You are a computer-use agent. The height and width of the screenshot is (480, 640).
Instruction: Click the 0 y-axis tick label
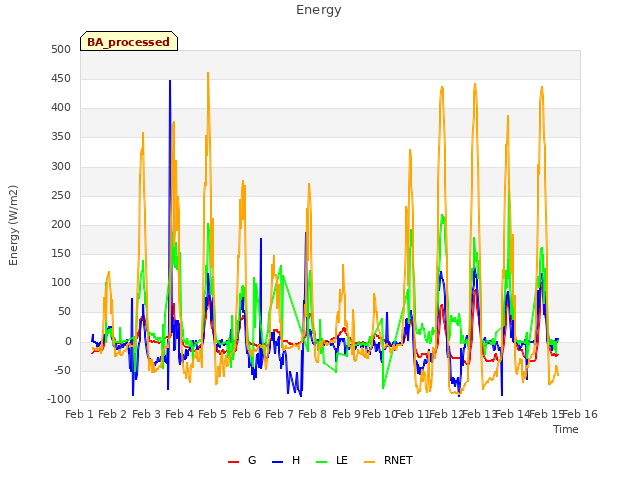68,342
